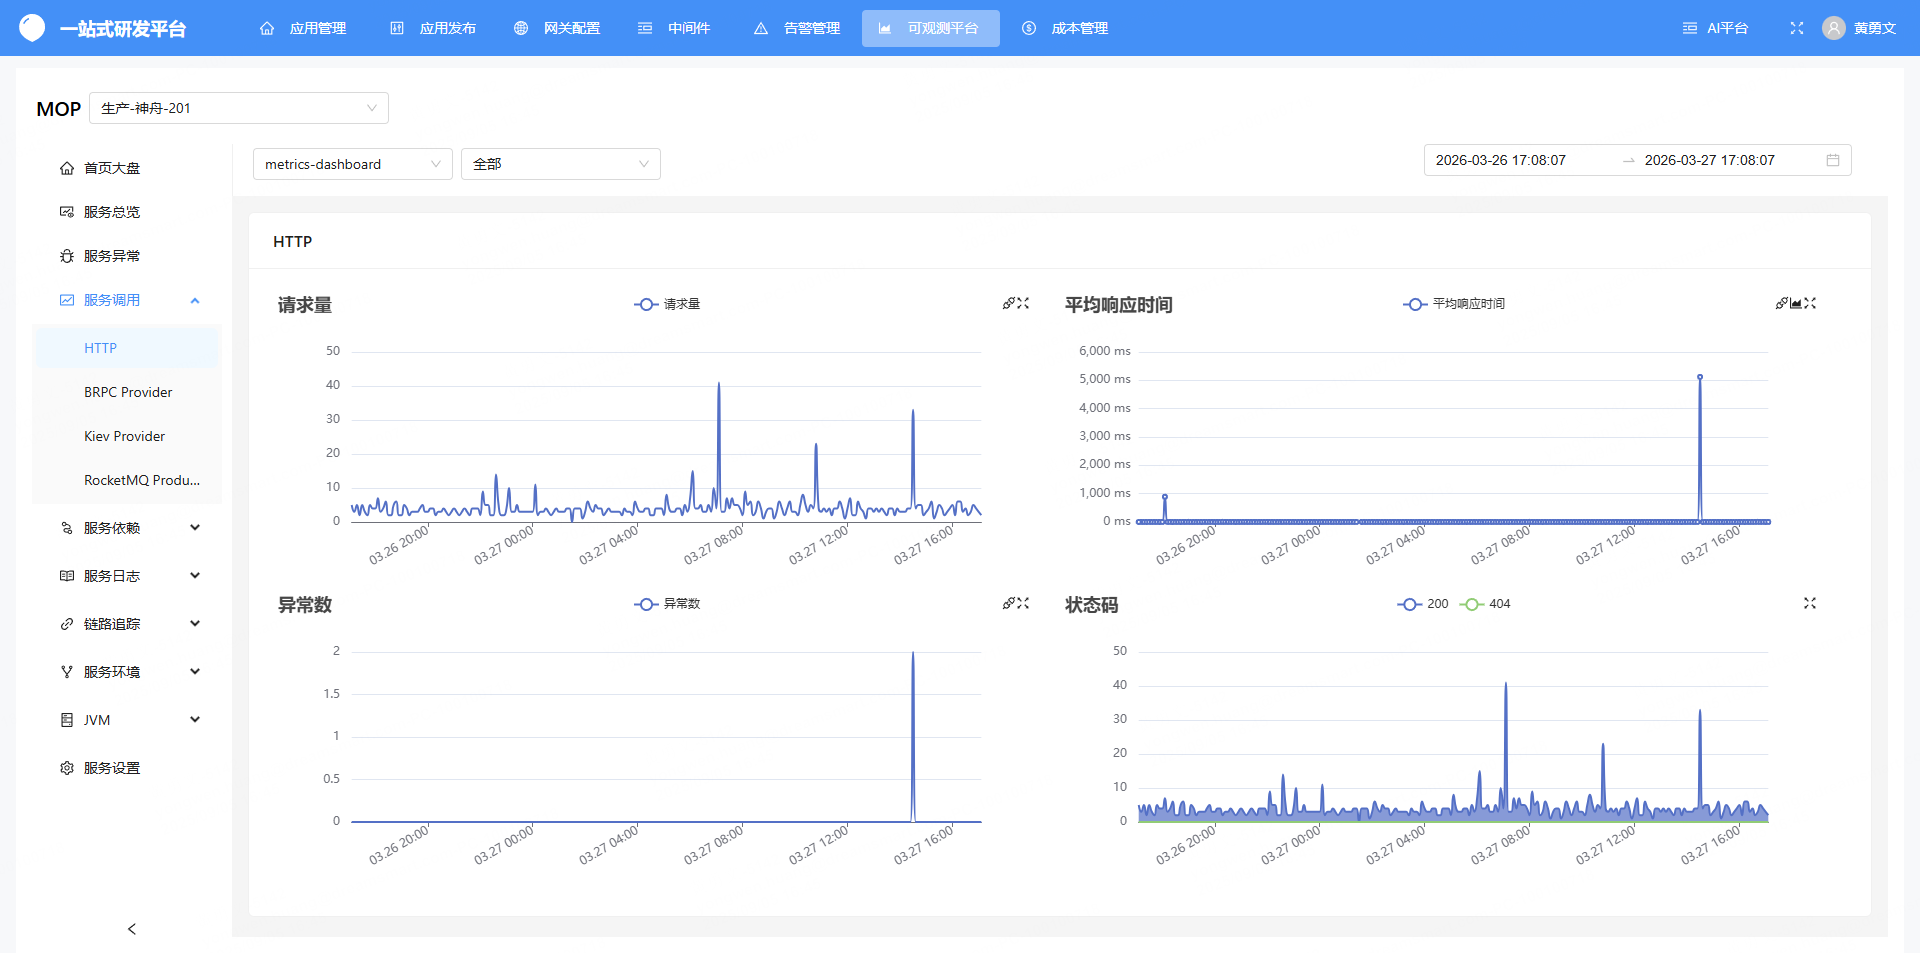Toggle the 200 status code legend series
This screenshot has width=1920, height=953.
click(1423, 604)
